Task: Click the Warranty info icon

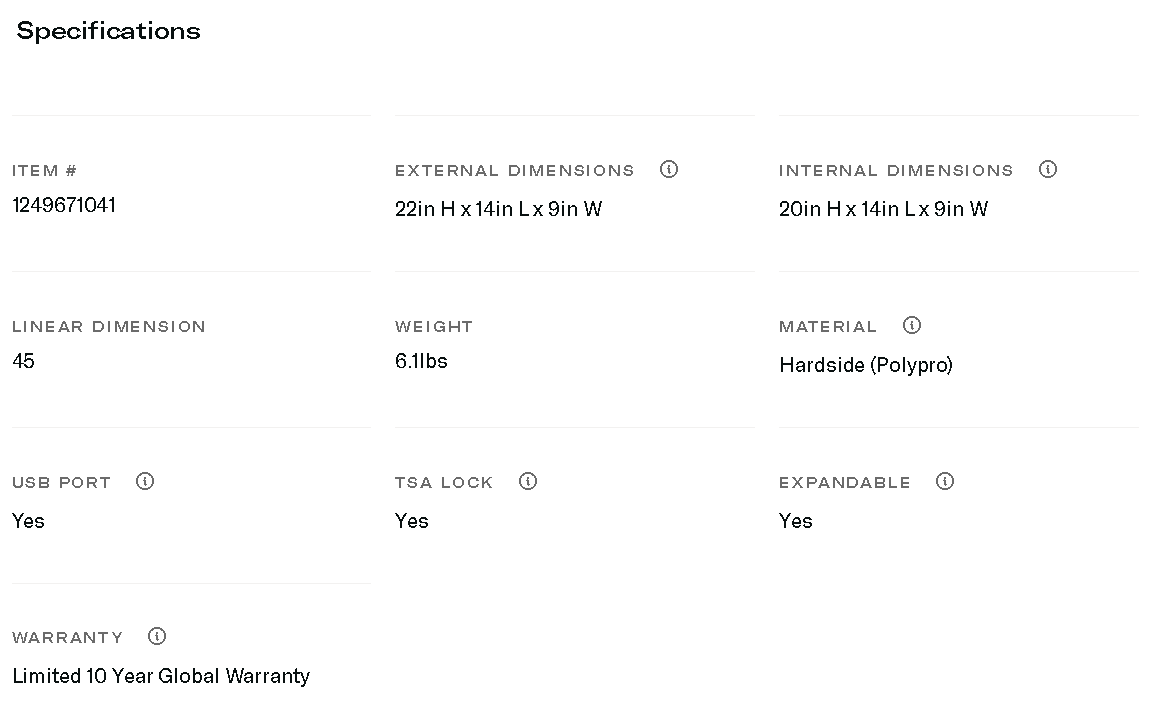Action: coord(157,636)
